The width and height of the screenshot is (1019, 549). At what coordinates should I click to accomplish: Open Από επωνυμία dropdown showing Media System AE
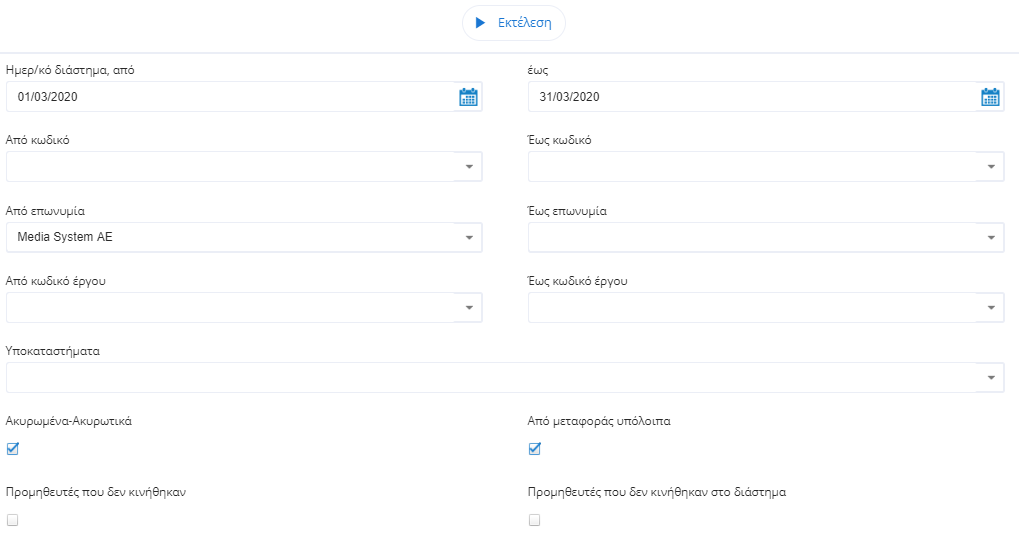469,238
